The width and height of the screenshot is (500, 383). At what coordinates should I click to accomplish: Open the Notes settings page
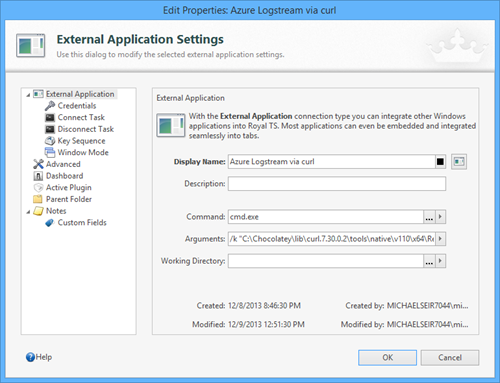click(56, 211)
